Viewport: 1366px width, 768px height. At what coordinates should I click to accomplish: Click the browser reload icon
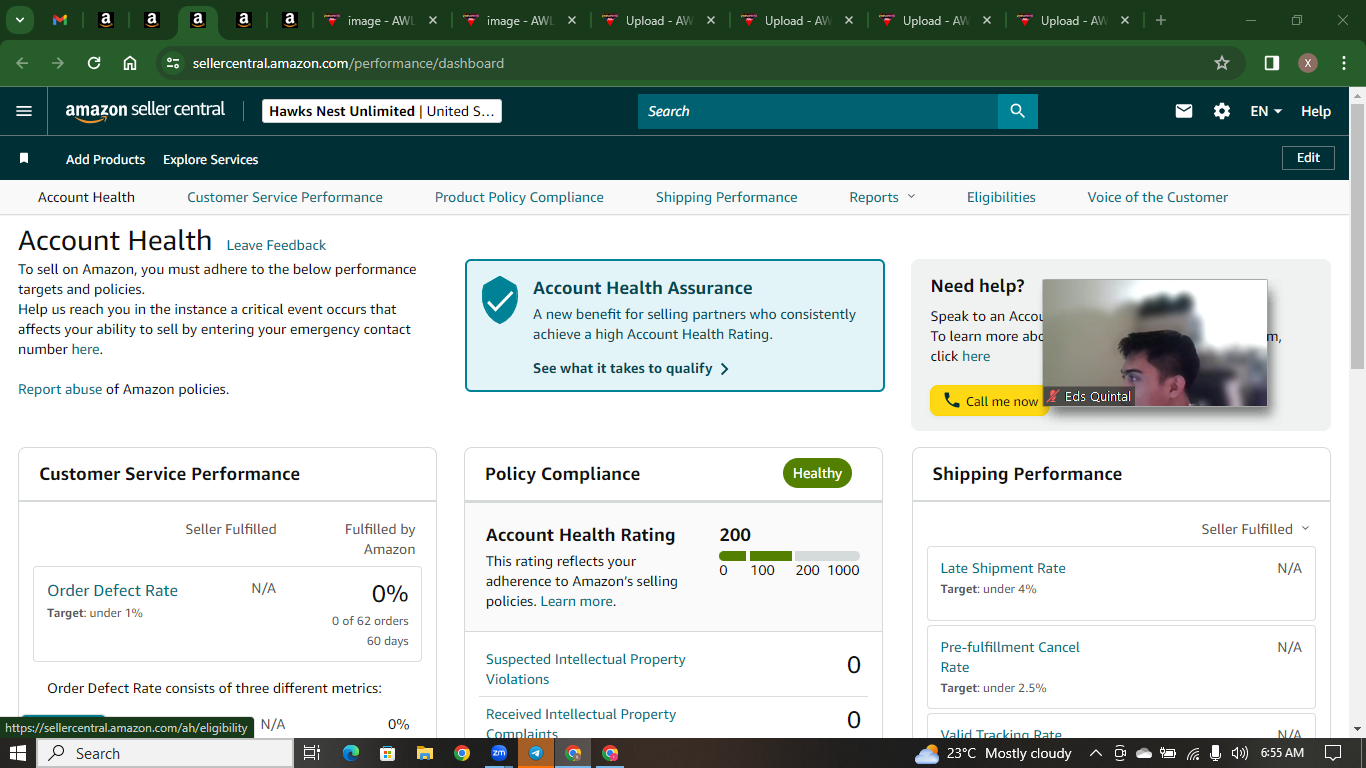tap(94, 63)
